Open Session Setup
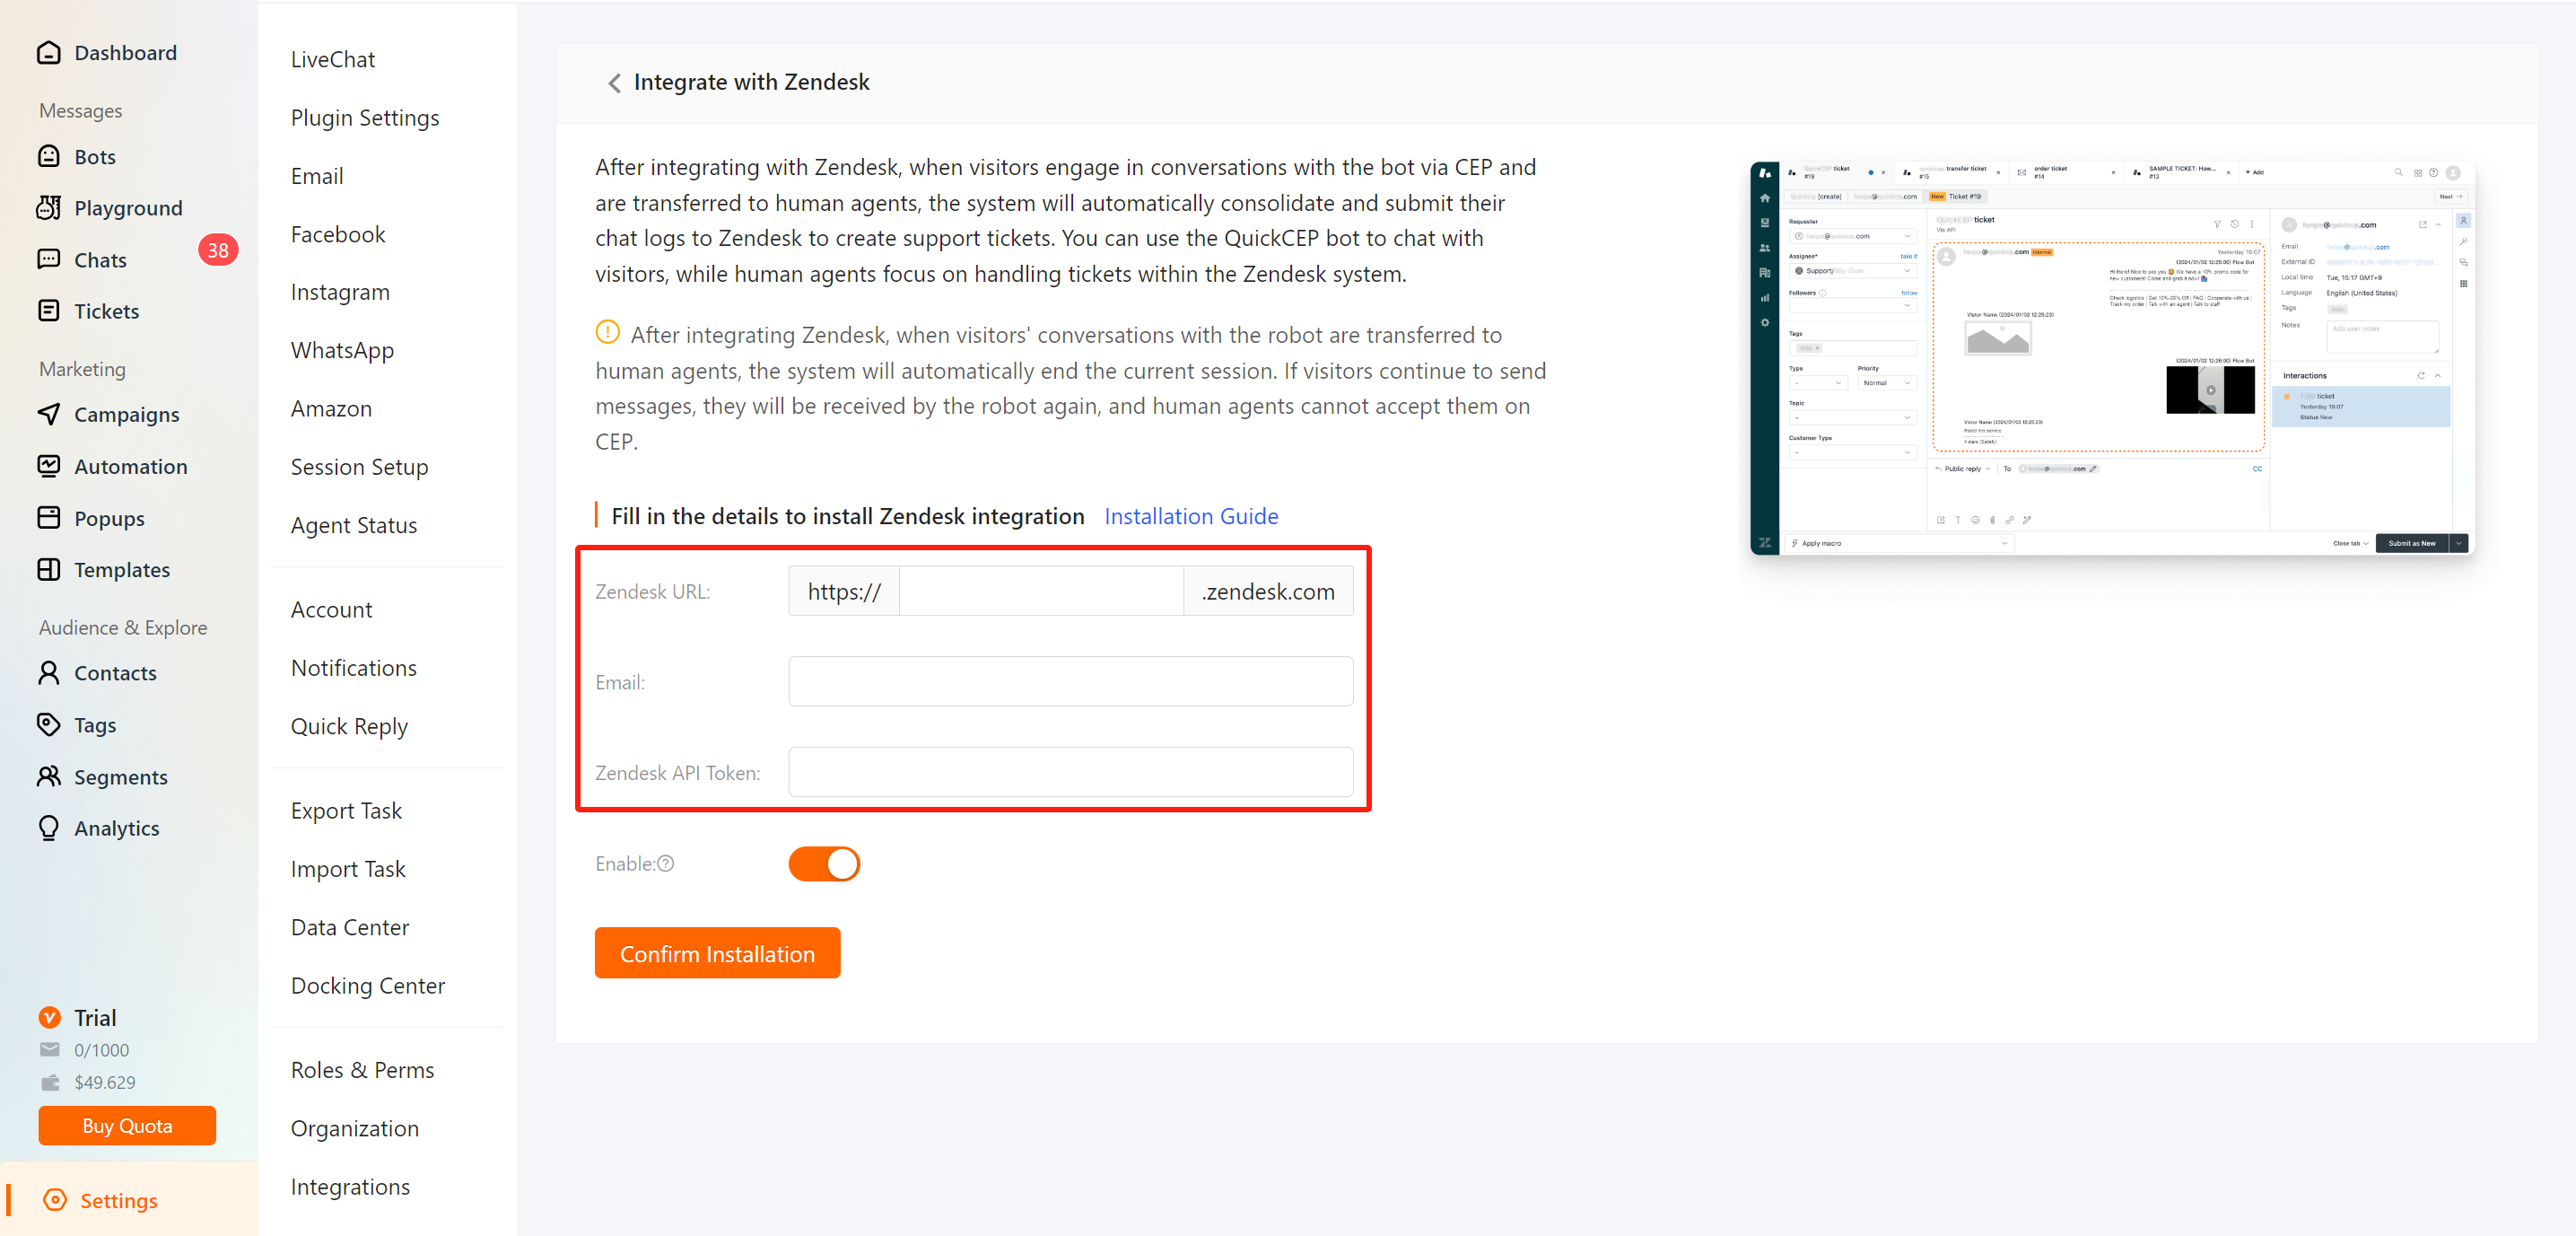This screenshot has height=1236, width=2576. 359,467
